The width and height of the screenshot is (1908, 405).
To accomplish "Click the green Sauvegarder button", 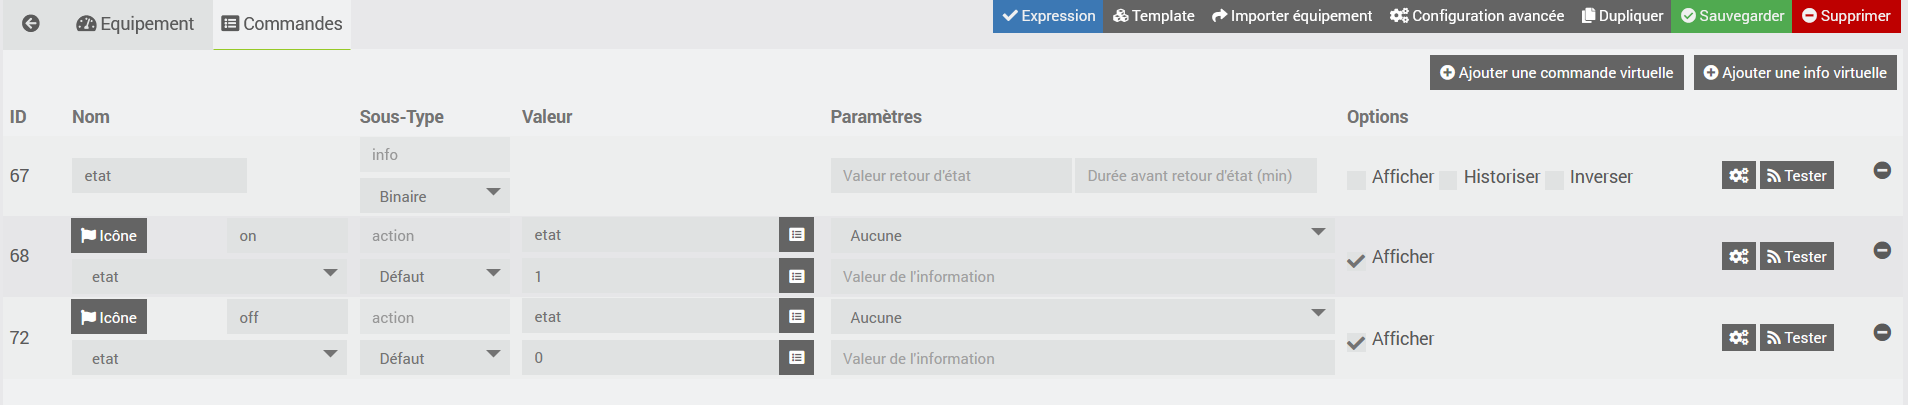I will [x=1731, y=16].
